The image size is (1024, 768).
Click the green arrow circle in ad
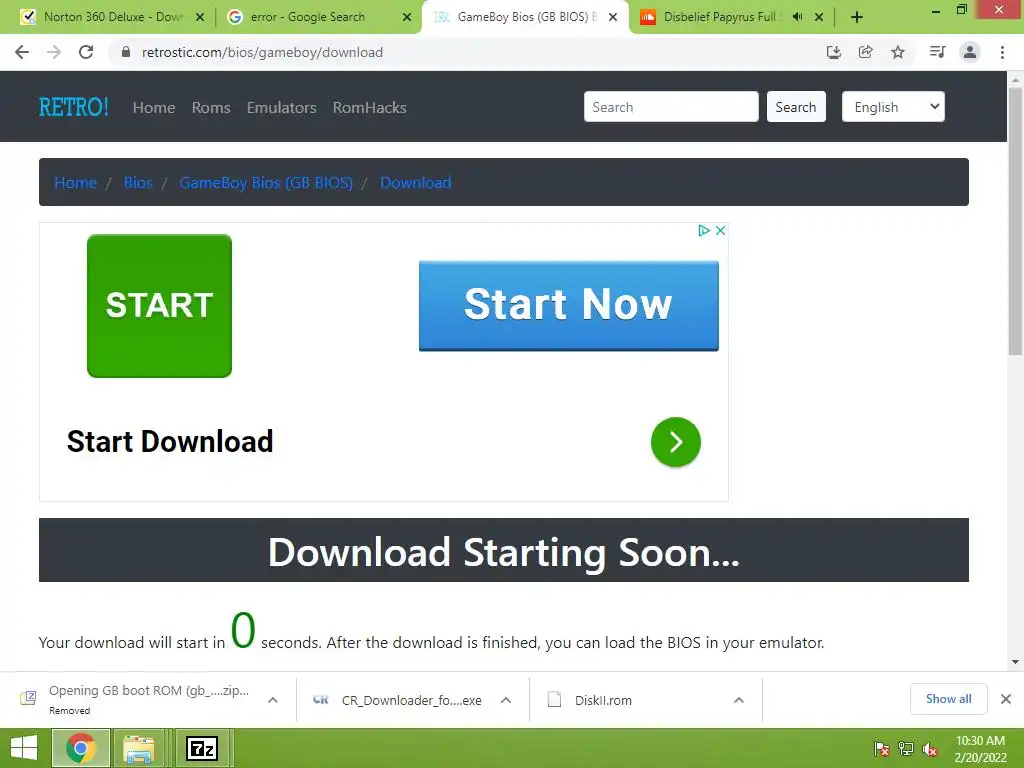676,442
